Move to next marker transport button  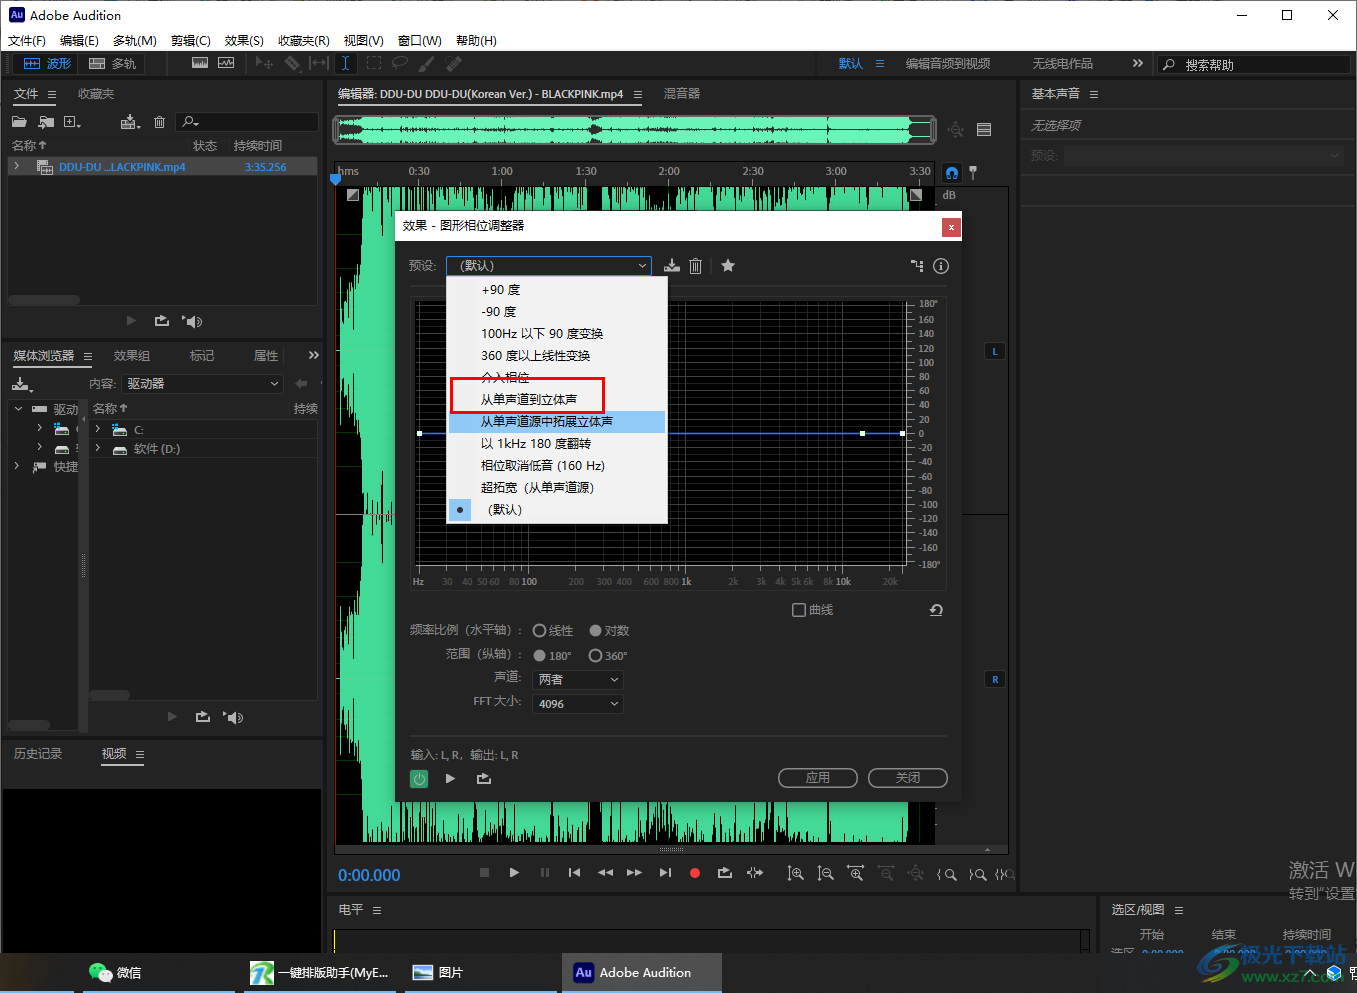pyautogui.click(x=665, y=873)
